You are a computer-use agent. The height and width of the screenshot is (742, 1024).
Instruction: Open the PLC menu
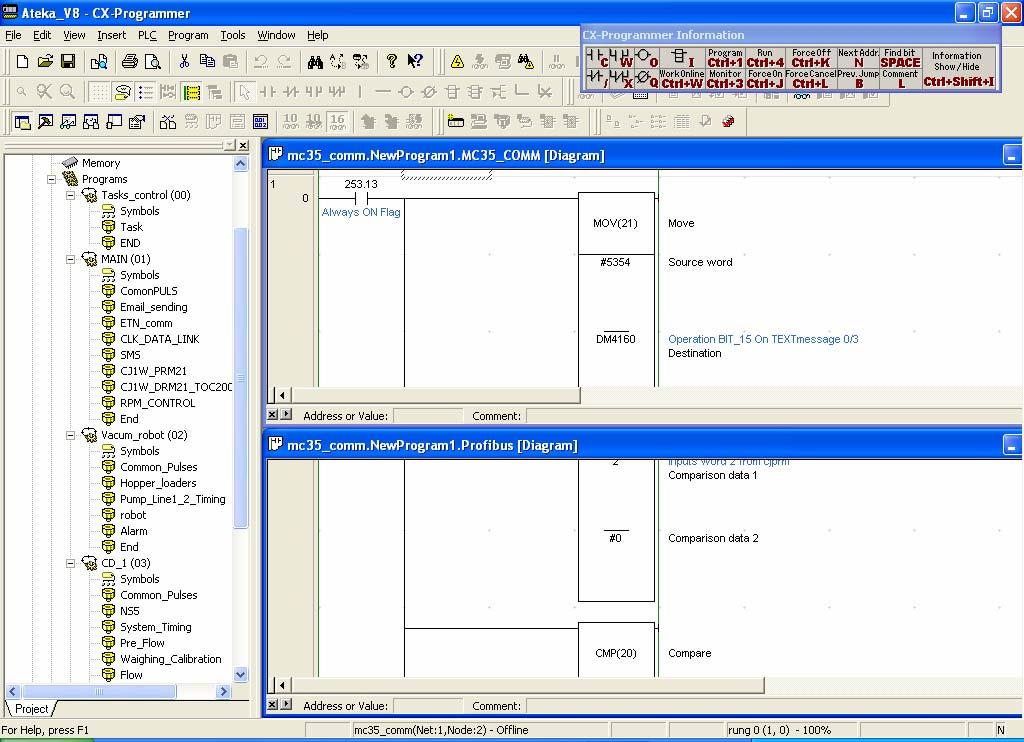point(147,35)
